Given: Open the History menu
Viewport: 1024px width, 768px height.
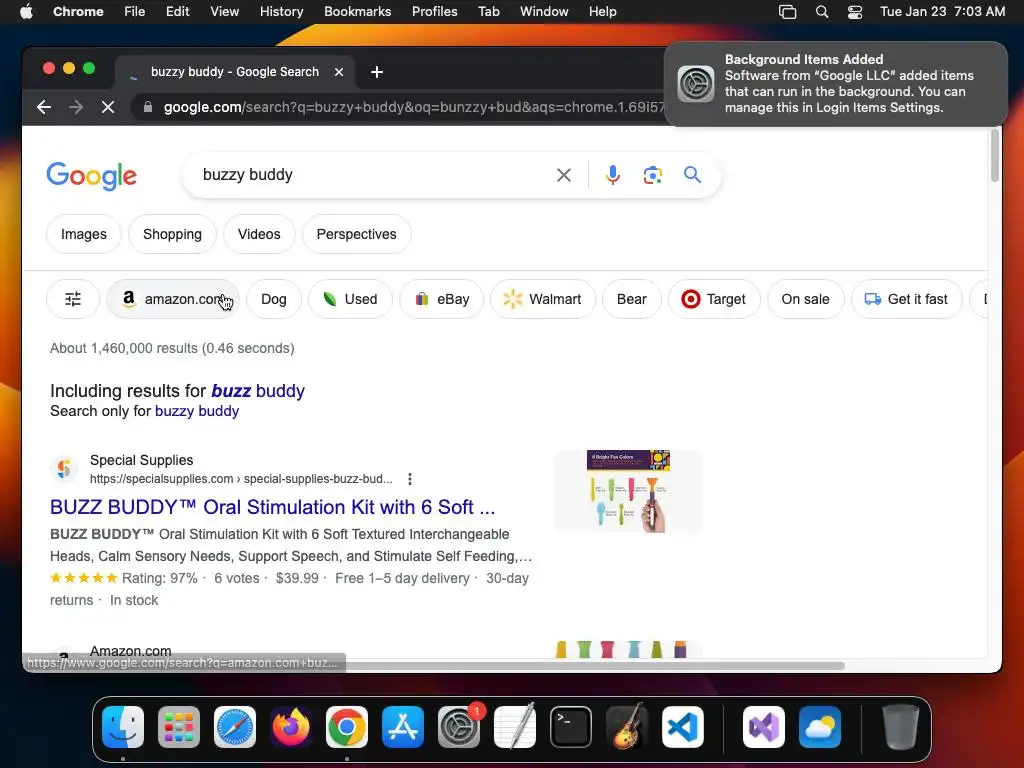Looking at the screenshot, I should click(281, 12).
